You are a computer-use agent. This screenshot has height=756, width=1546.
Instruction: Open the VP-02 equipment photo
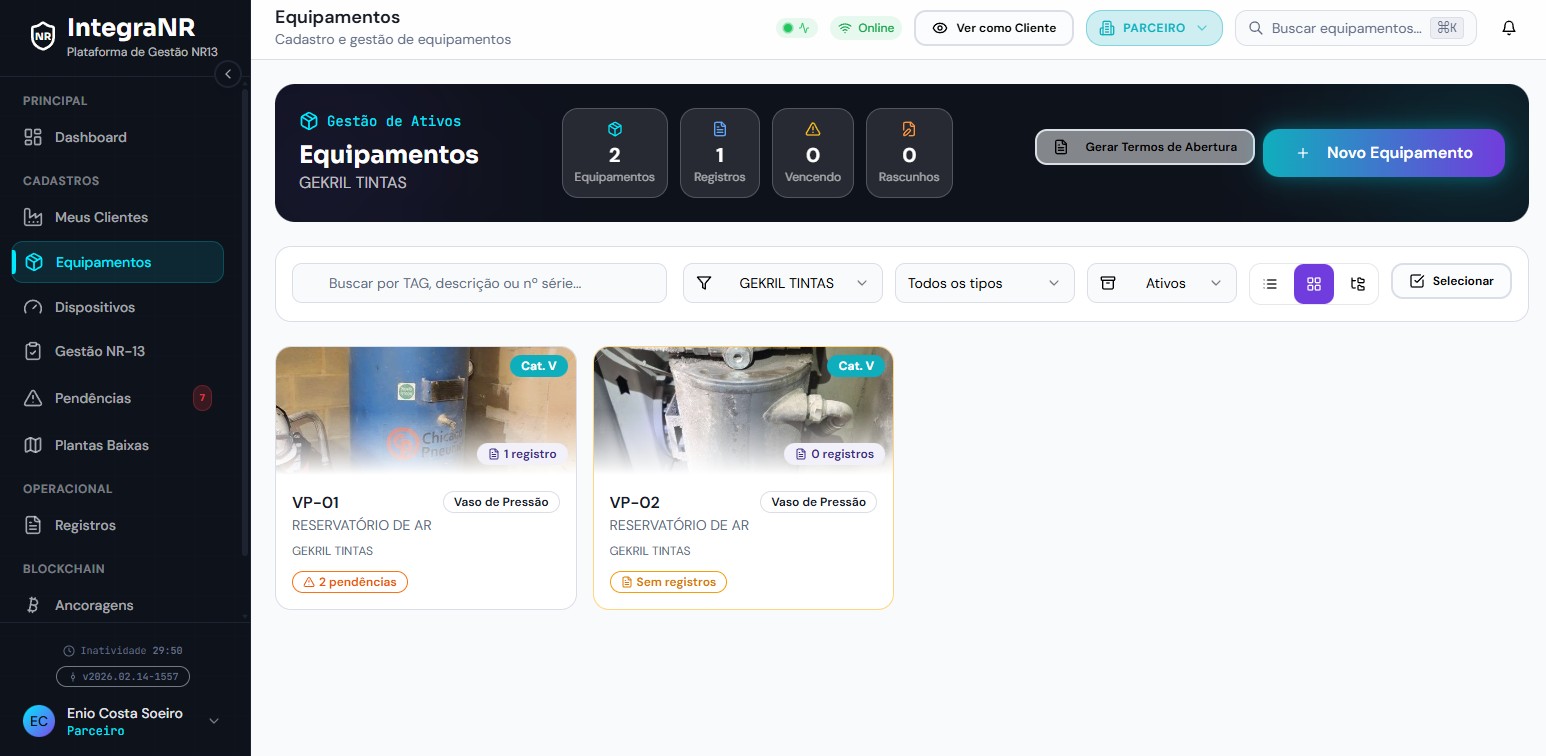point(743,410)
